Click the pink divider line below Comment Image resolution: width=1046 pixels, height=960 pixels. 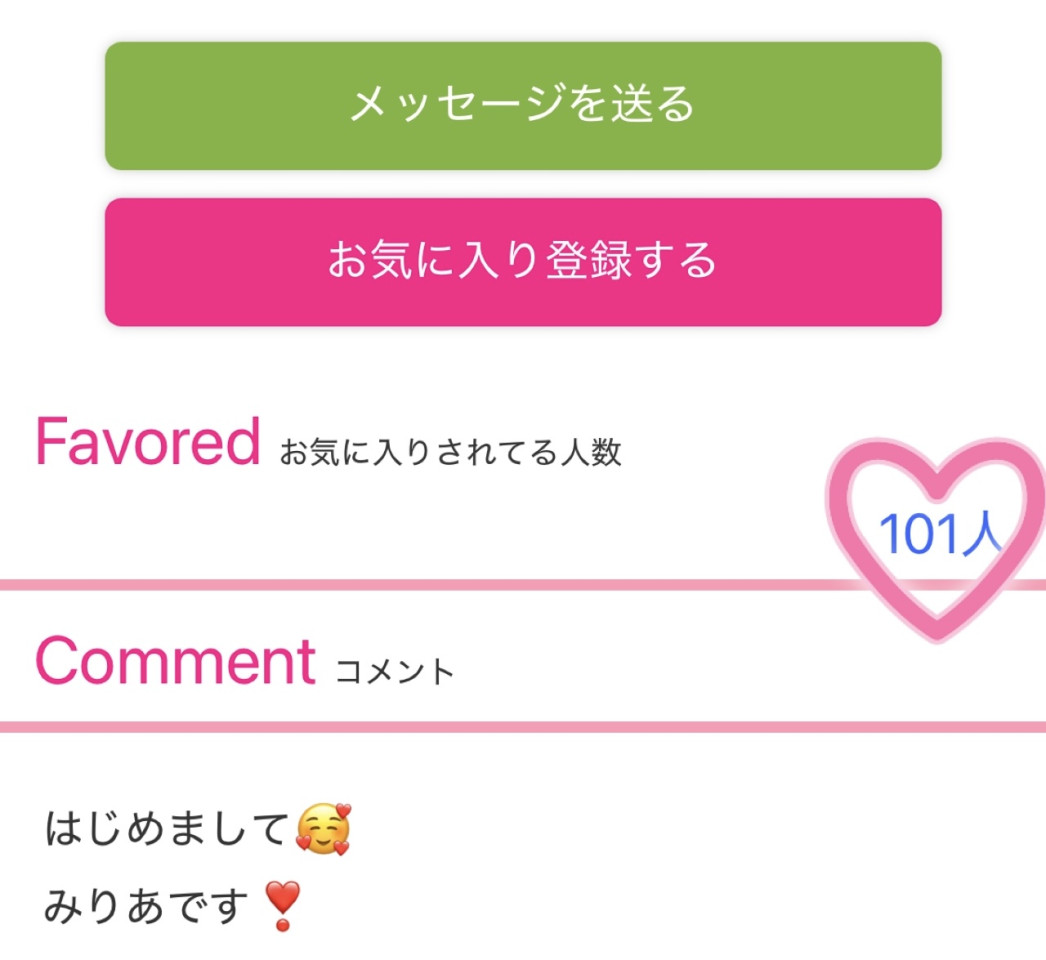[x=522, y=727]
